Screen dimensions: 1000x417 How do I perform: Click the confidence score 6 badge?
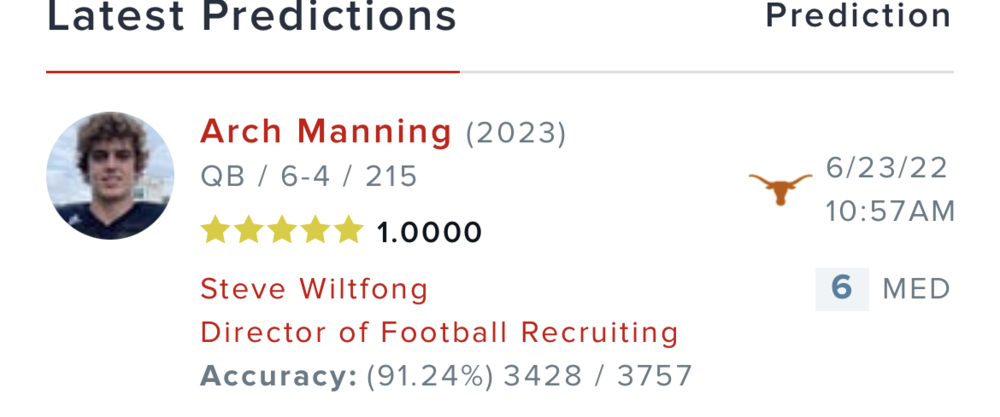coord(841,289)
